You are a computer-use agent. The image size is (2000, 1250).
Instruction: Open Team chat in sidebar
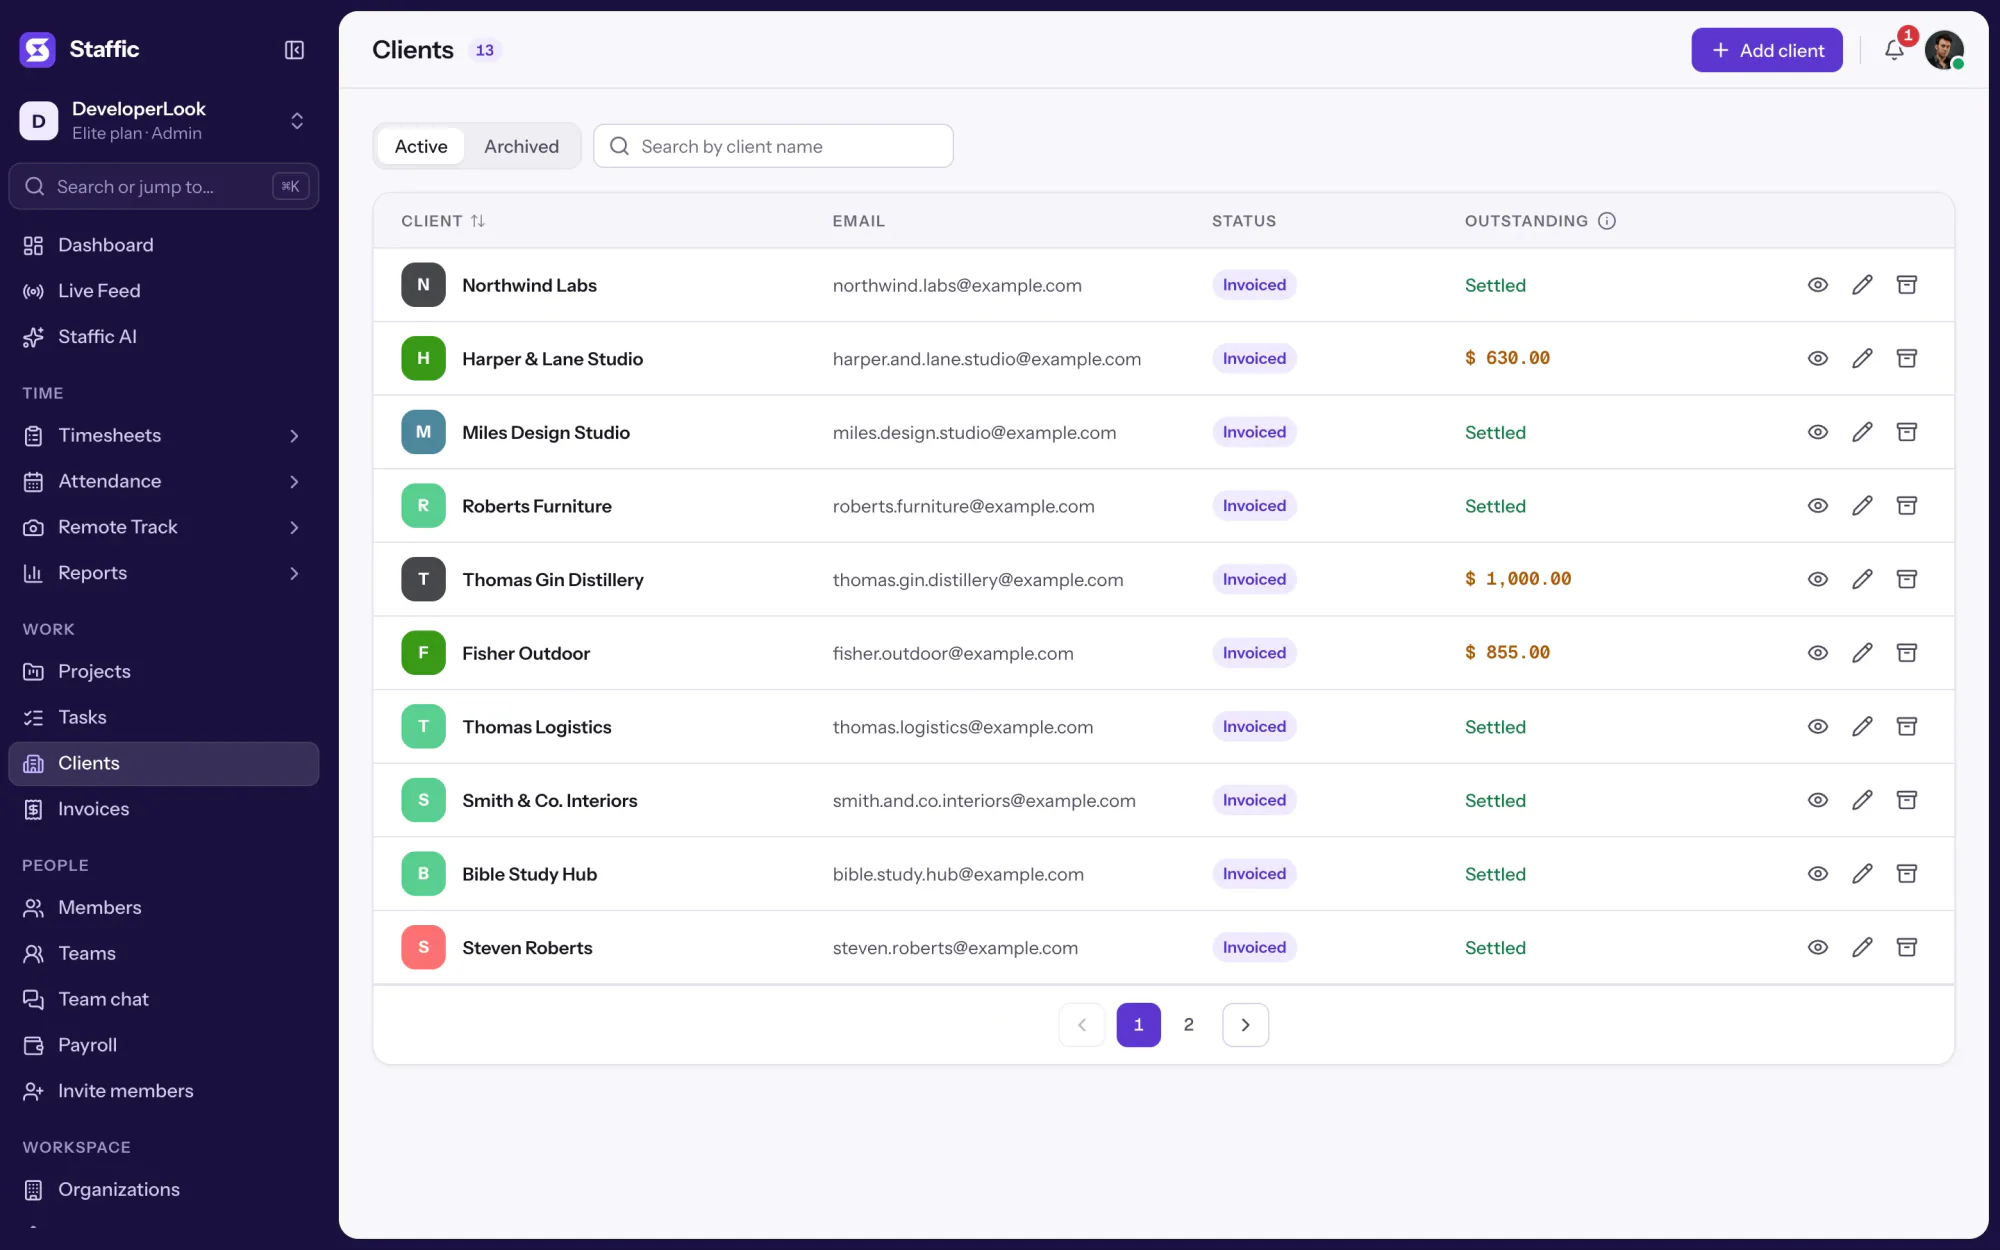[x=163, y=999]
